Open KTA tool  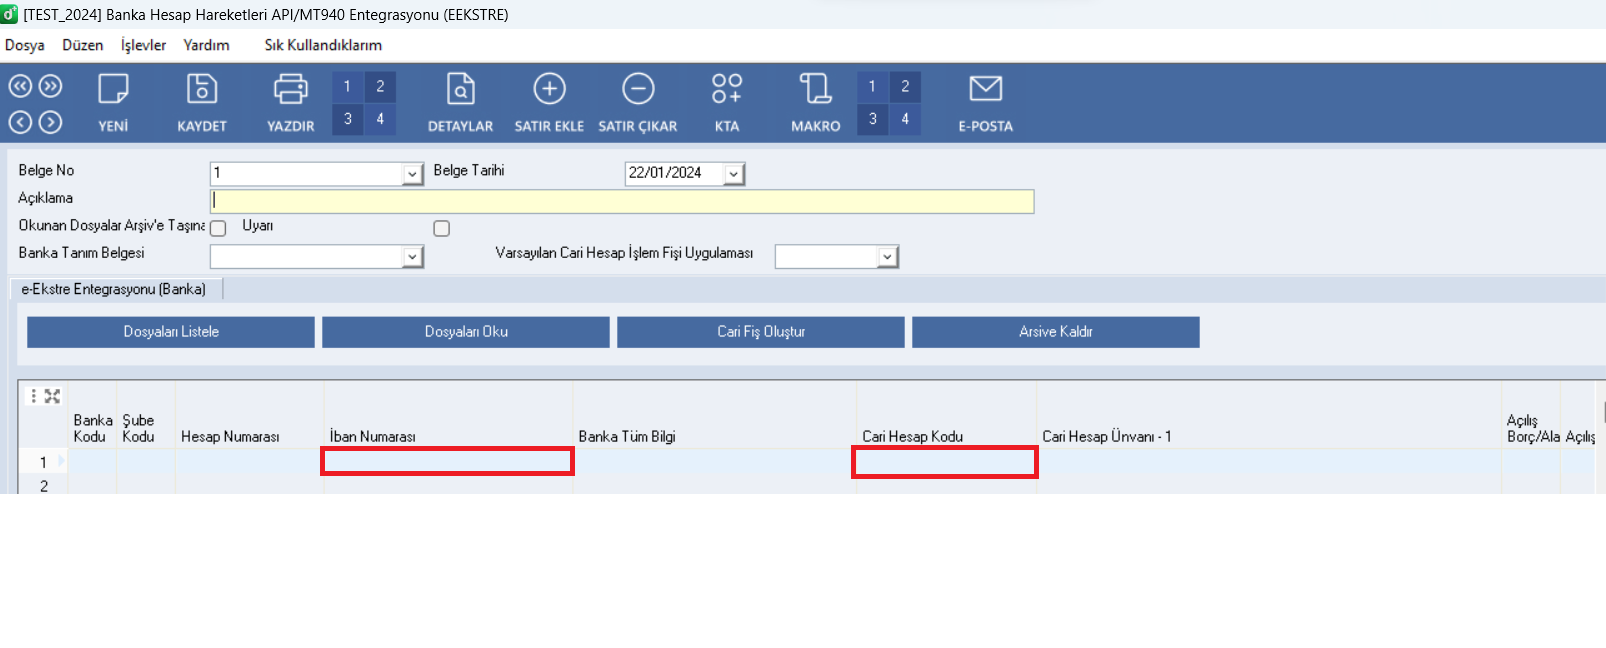point(727,102)
